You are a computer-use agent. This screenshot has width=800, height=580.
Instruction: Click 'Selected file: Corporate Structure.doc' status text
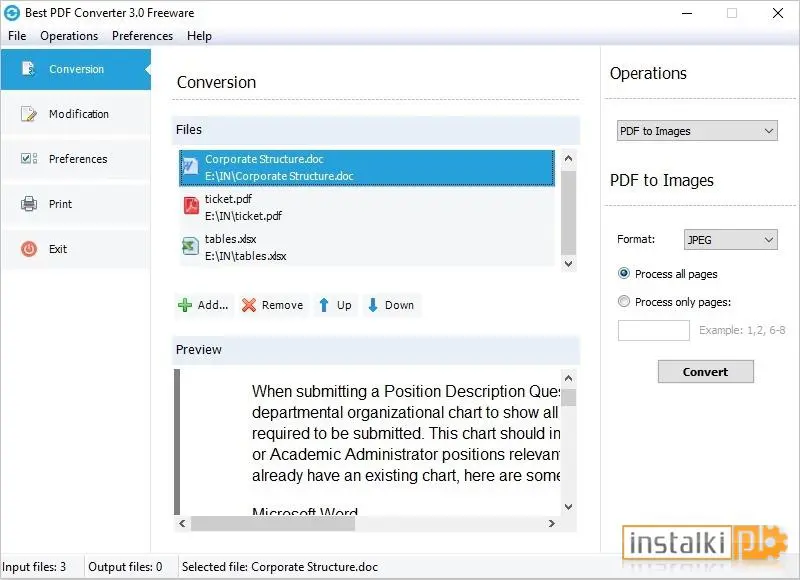point(280,567)
